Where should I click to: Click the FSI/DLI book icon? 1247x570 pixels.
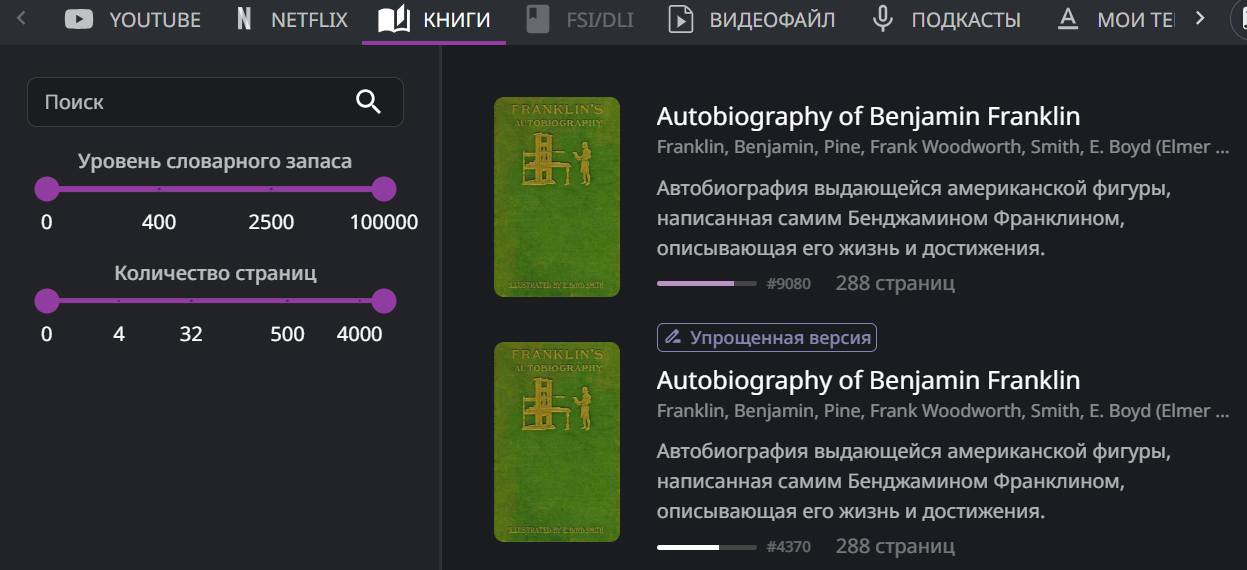point(538,19)
